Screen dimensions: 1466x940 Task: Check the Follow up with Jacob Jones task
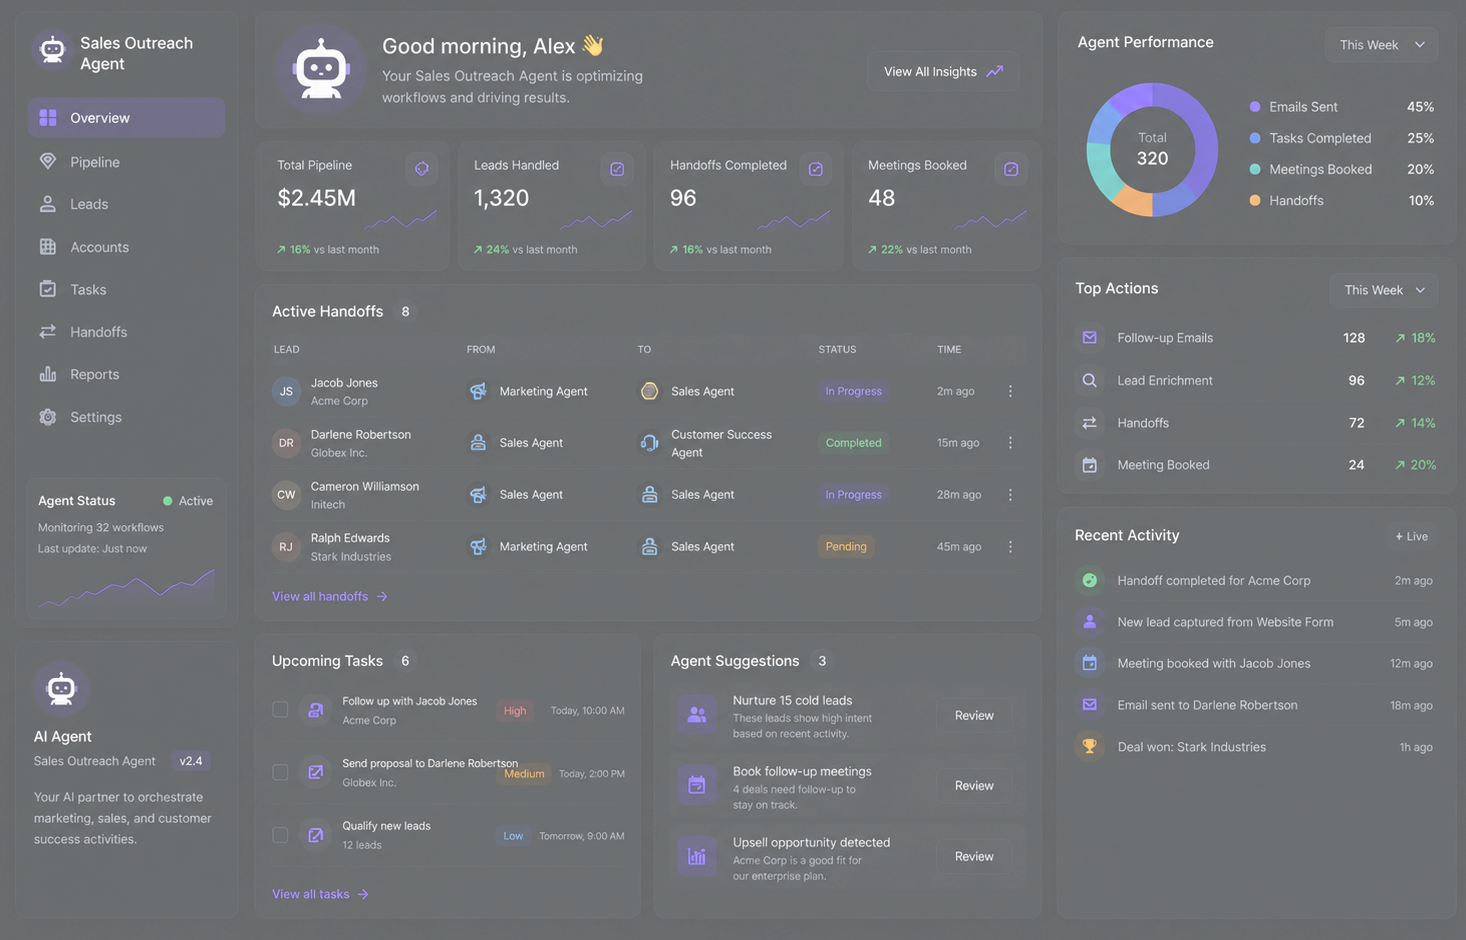pyautogui.click(x=280, y=710)
